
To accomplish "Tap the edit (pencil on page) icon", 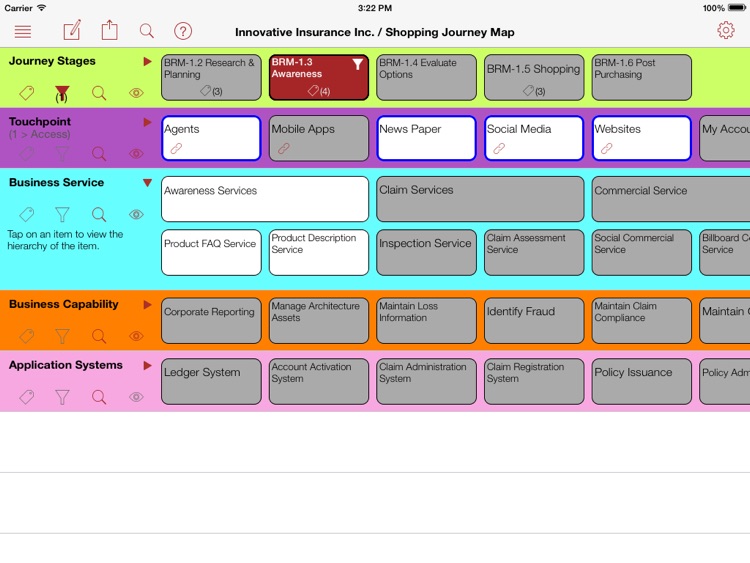I will [x=72, y=31].
